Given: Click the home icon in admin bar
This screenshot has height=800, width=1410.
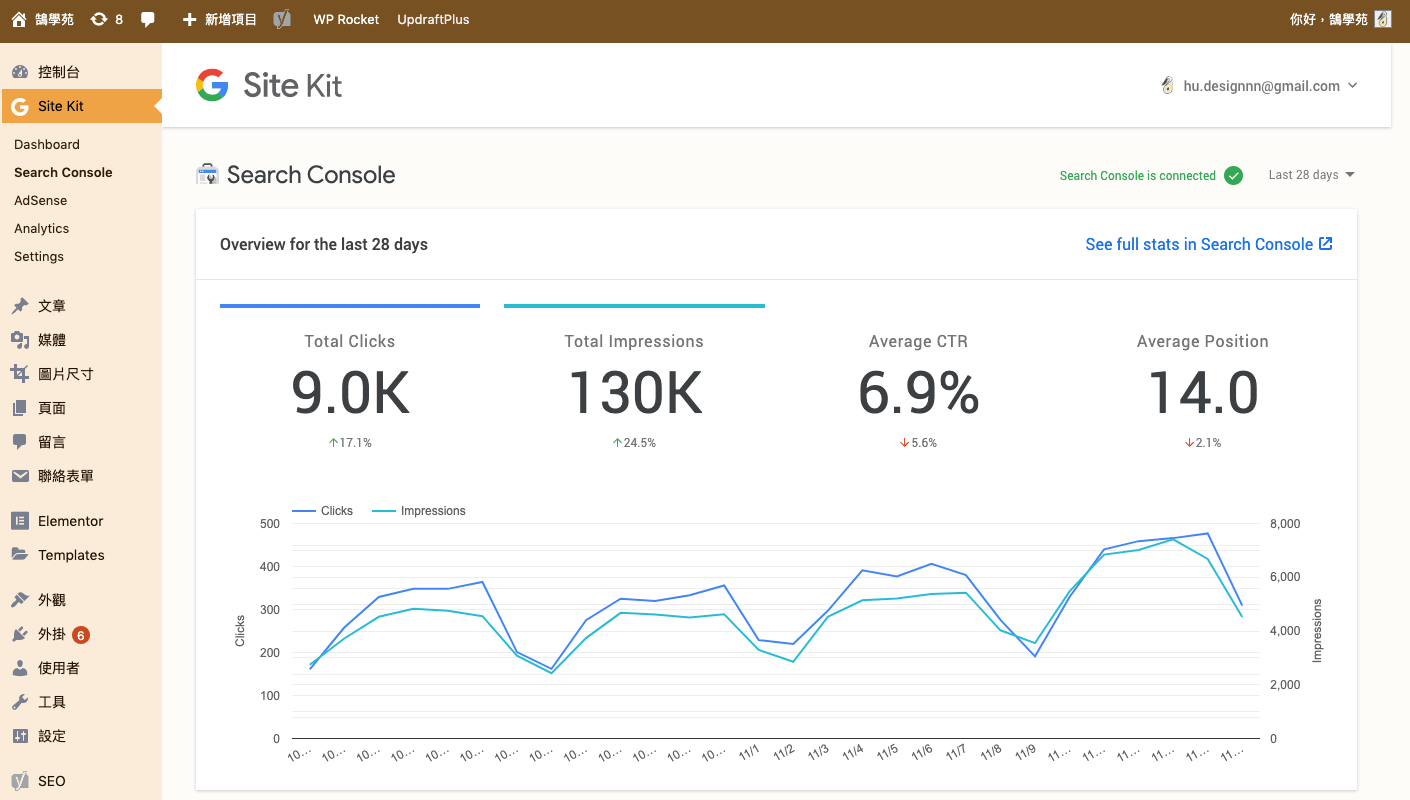Looking at the screenshot, I should click(19, 19).
